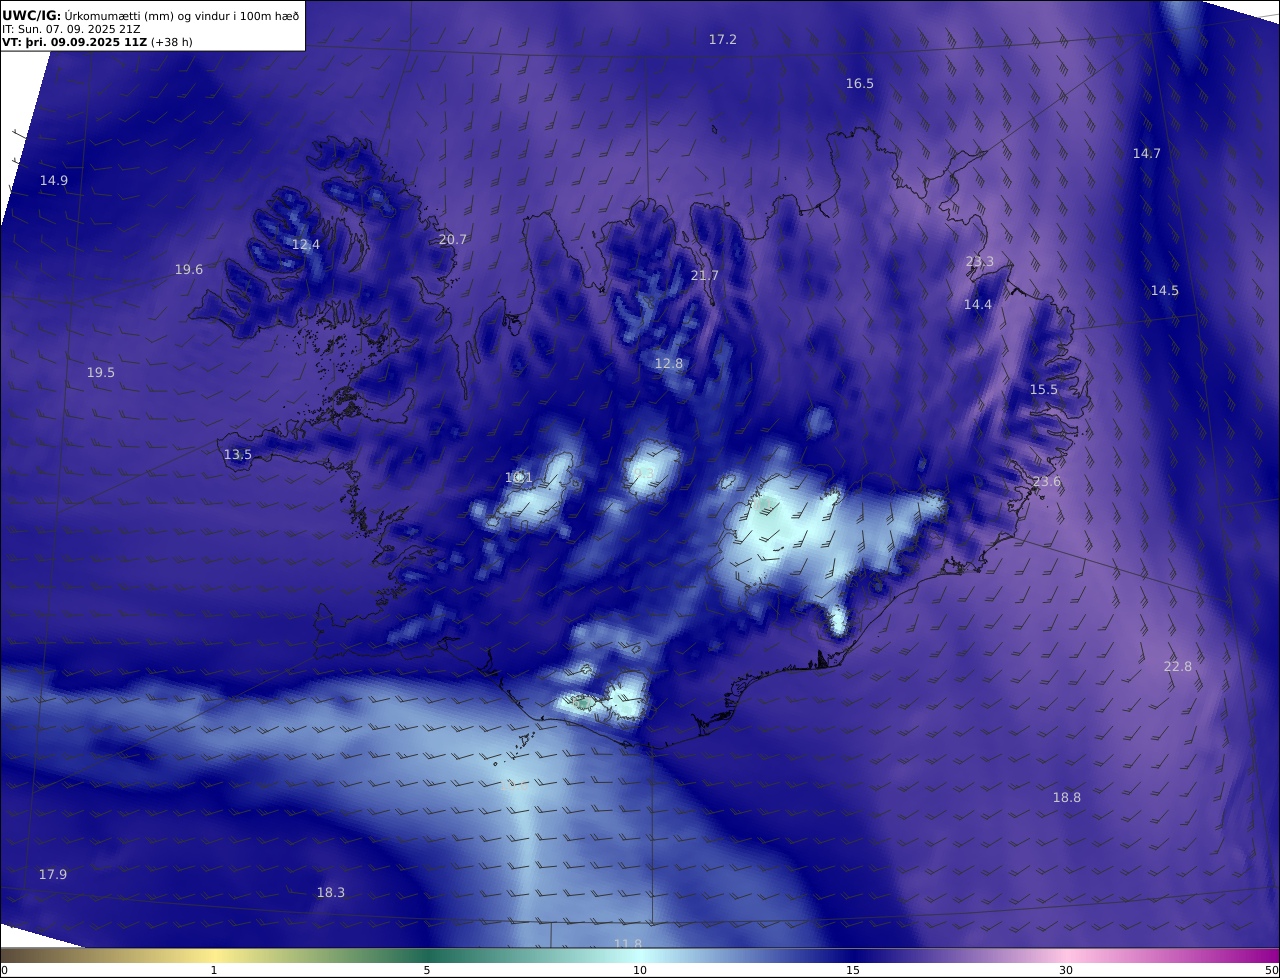
Task: Click the 22.8 value label
Action: 1178,666
